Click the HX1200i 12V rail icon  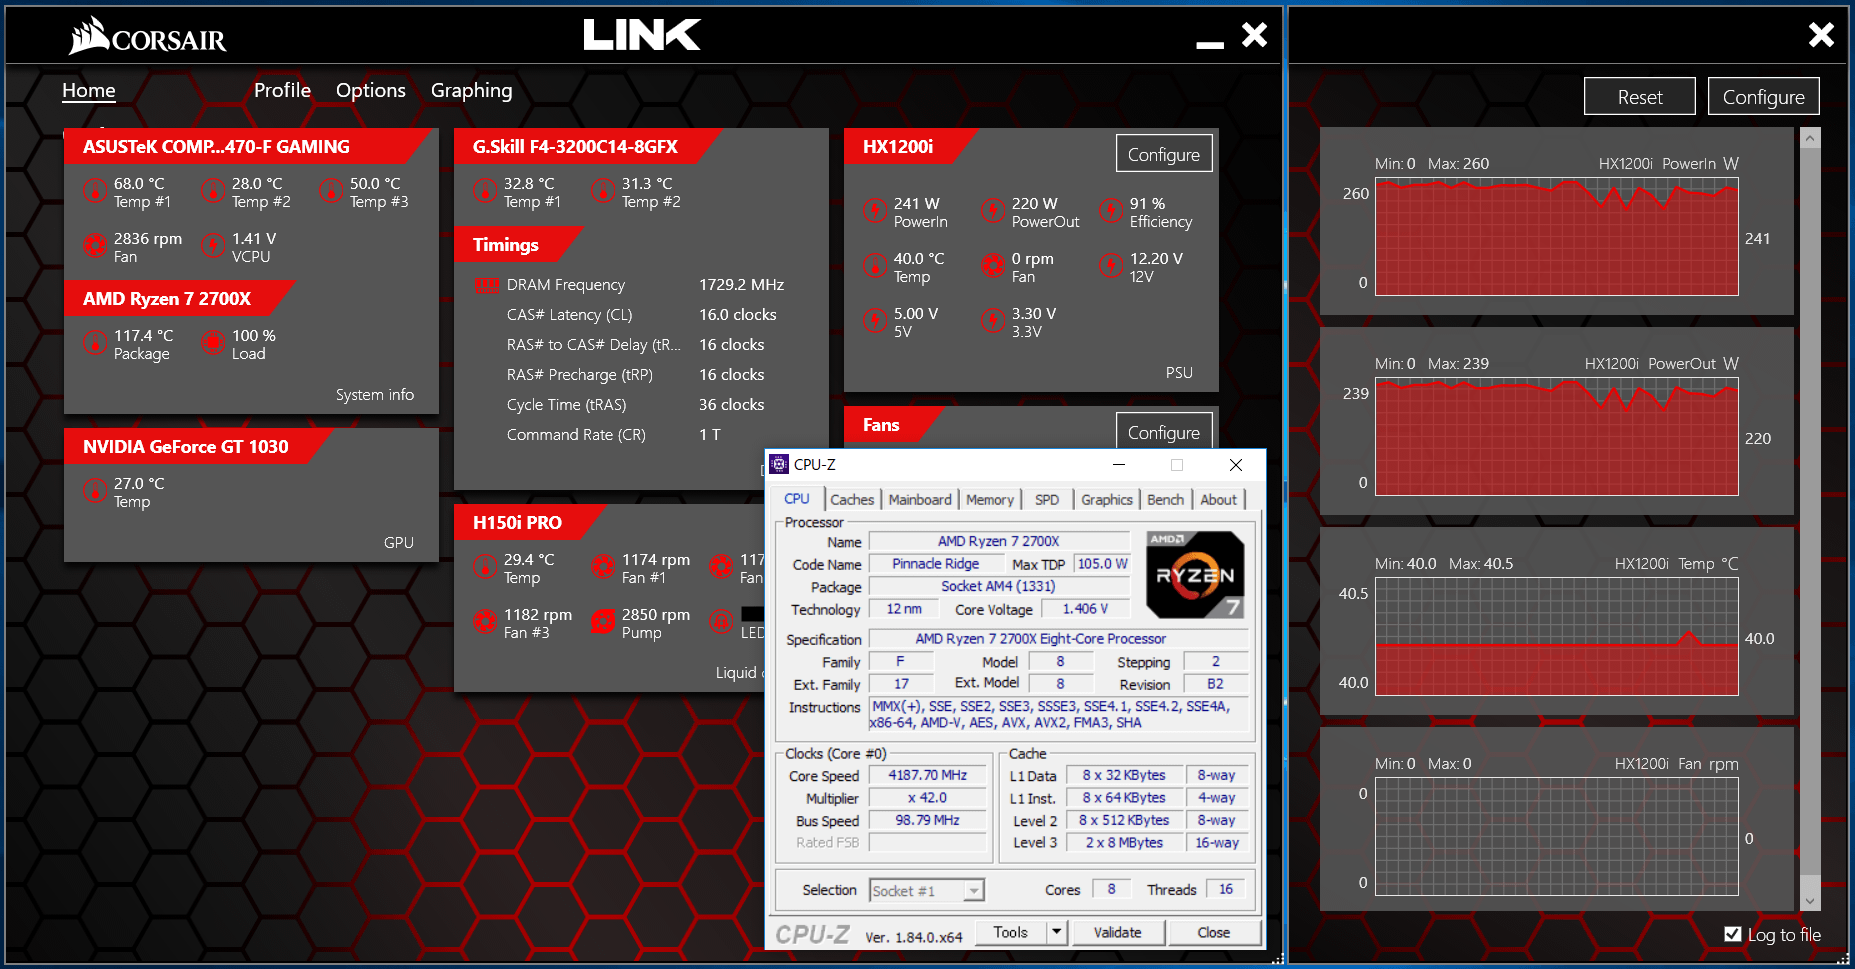coord(1111,265)
